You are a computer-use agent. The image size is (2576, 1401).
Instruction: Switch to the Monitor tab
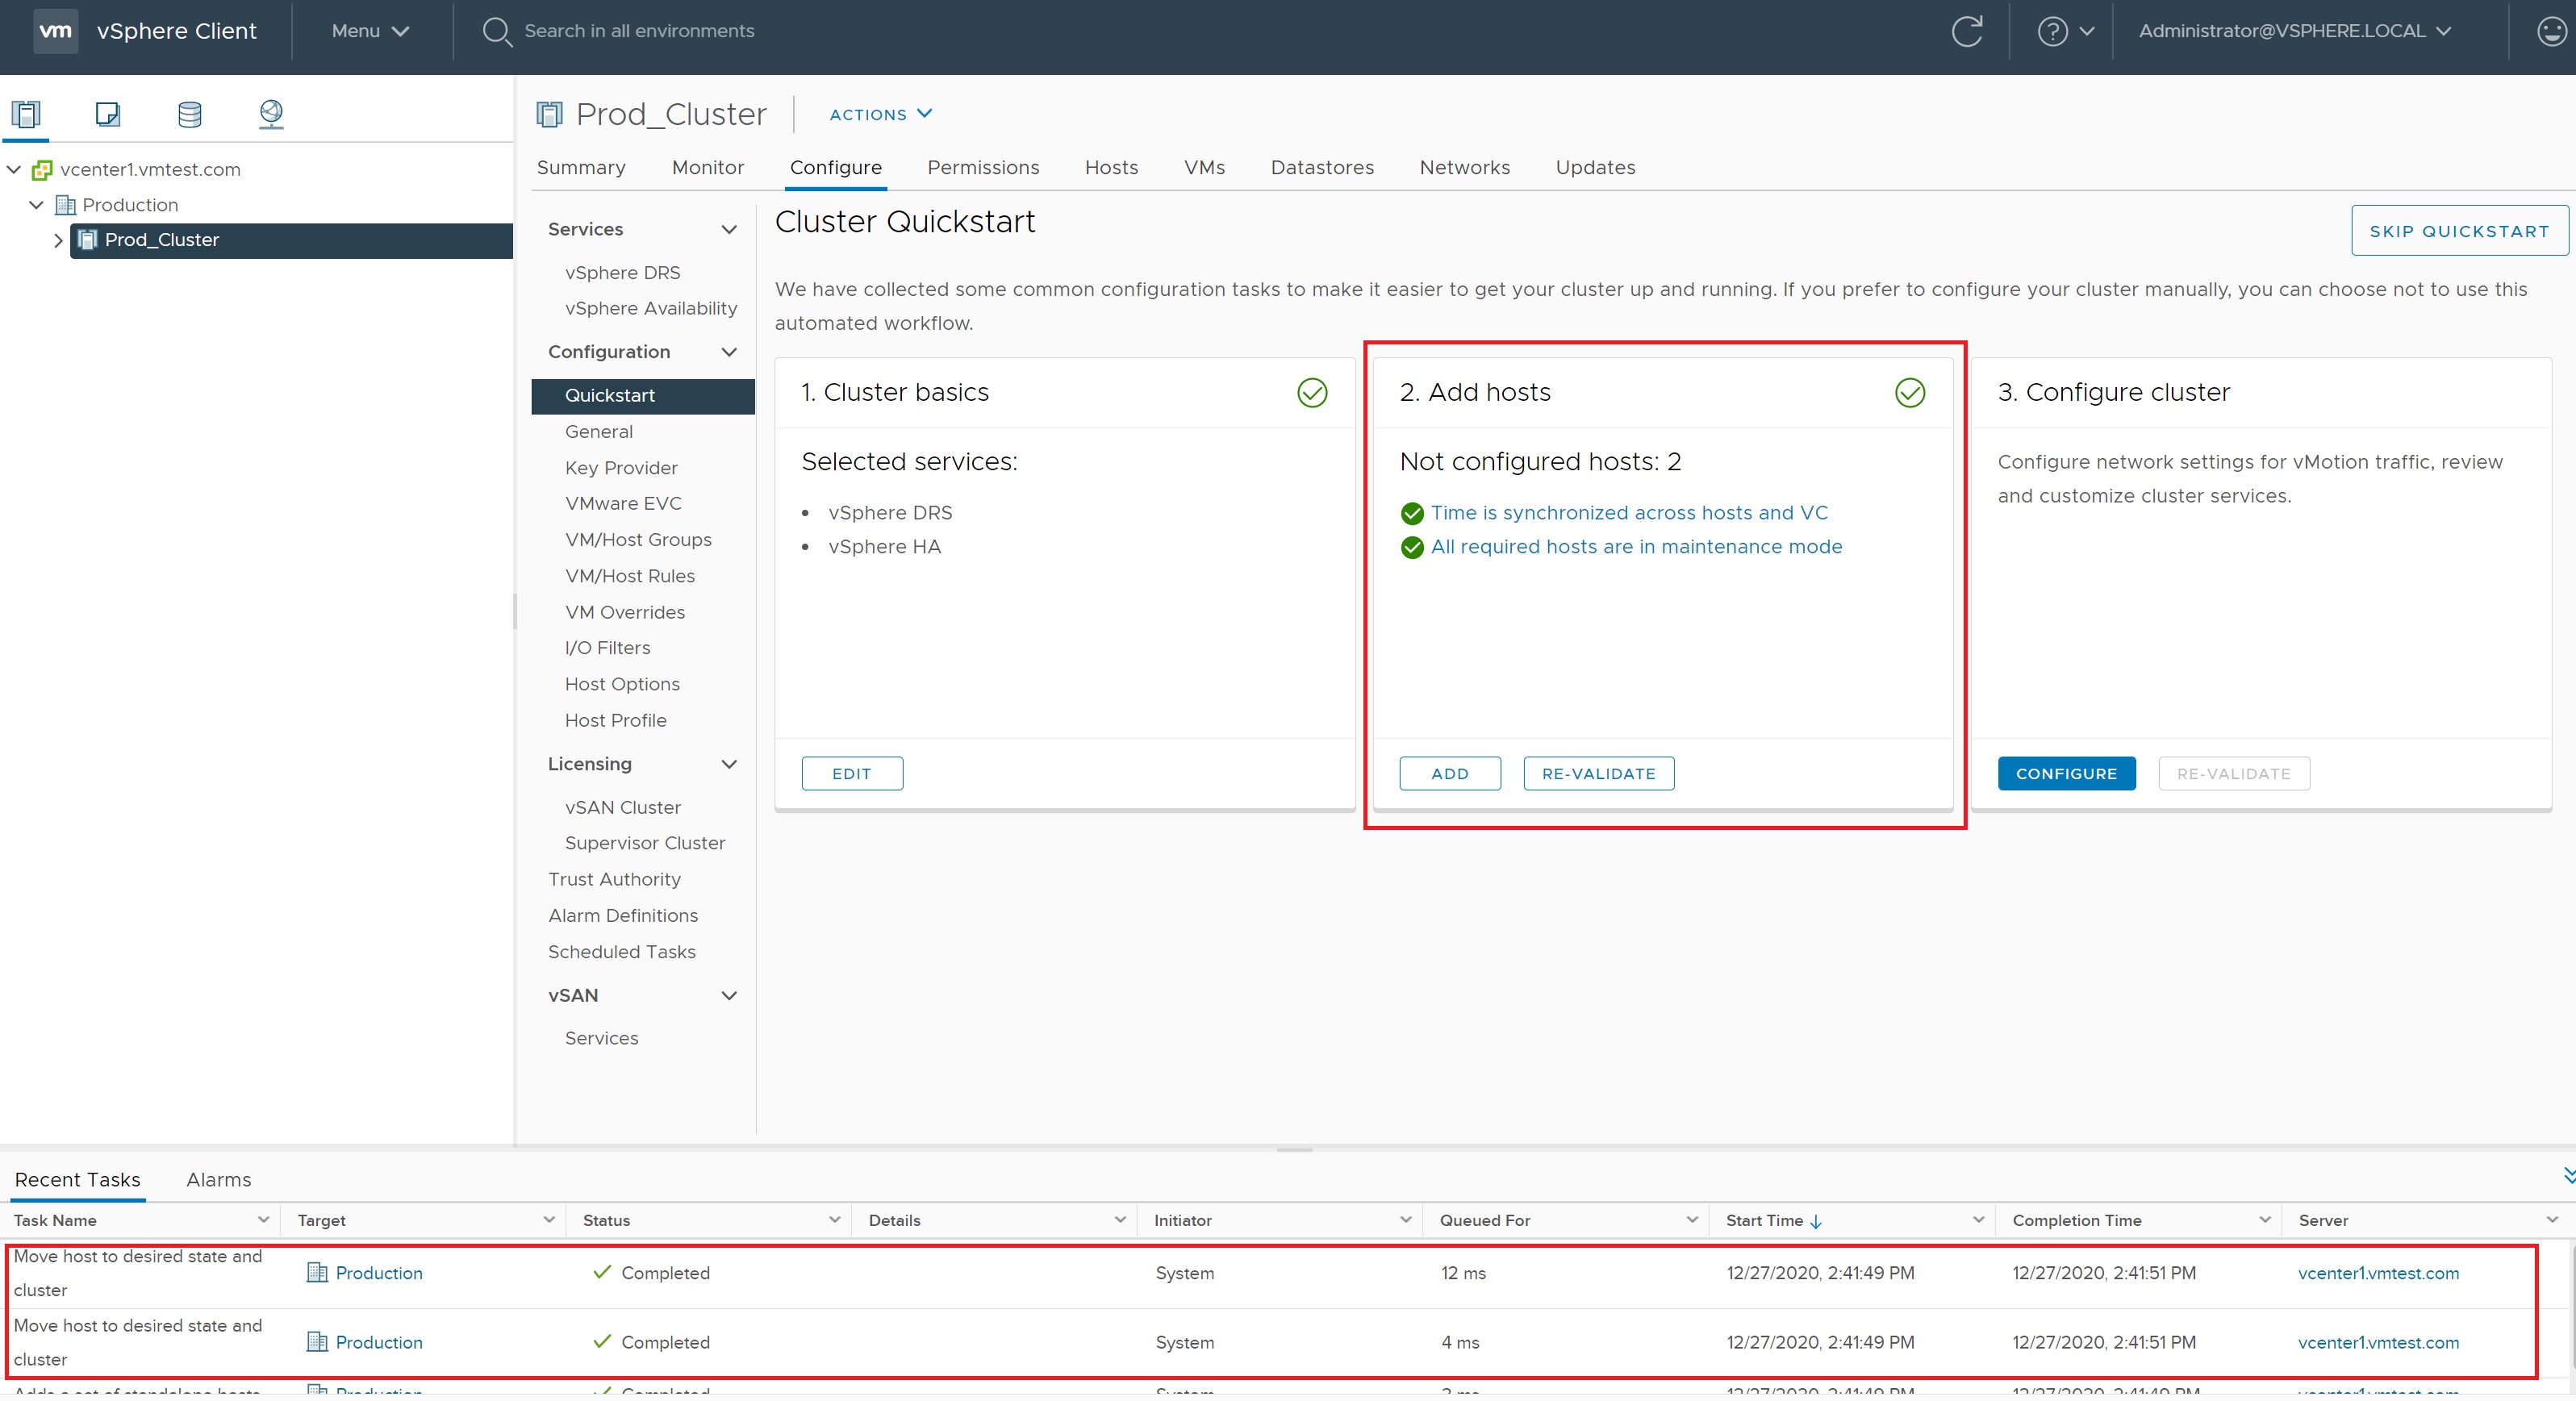(707, 167)
